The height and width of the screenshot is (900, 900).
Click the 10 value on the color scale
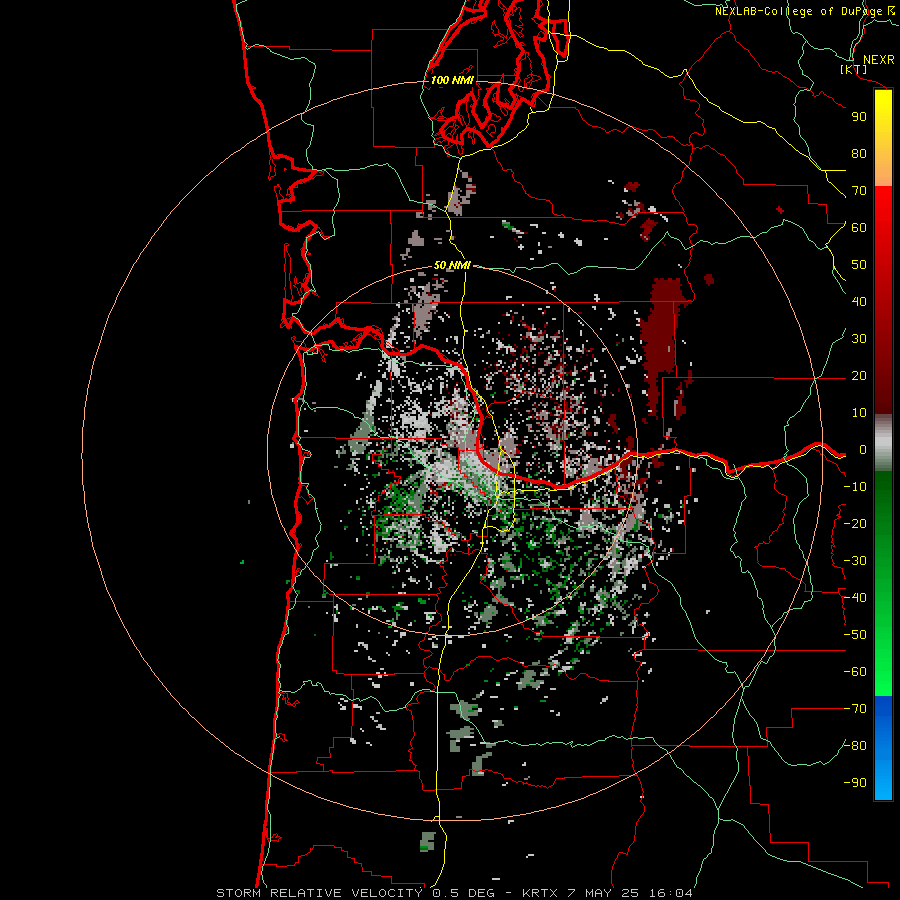859,413
